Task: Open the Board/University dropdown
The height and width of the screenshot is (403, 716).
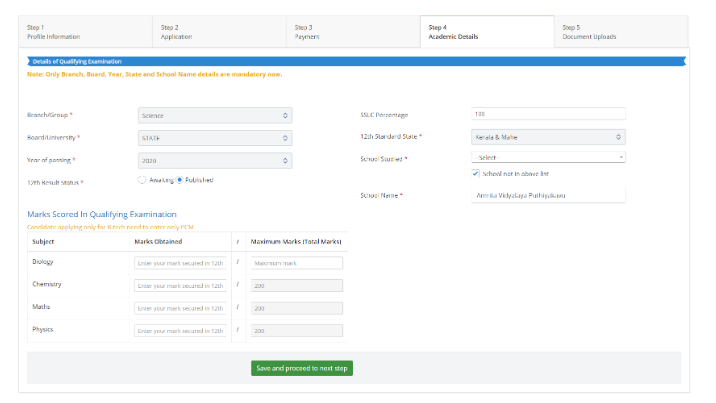Action: coord(214,138)
